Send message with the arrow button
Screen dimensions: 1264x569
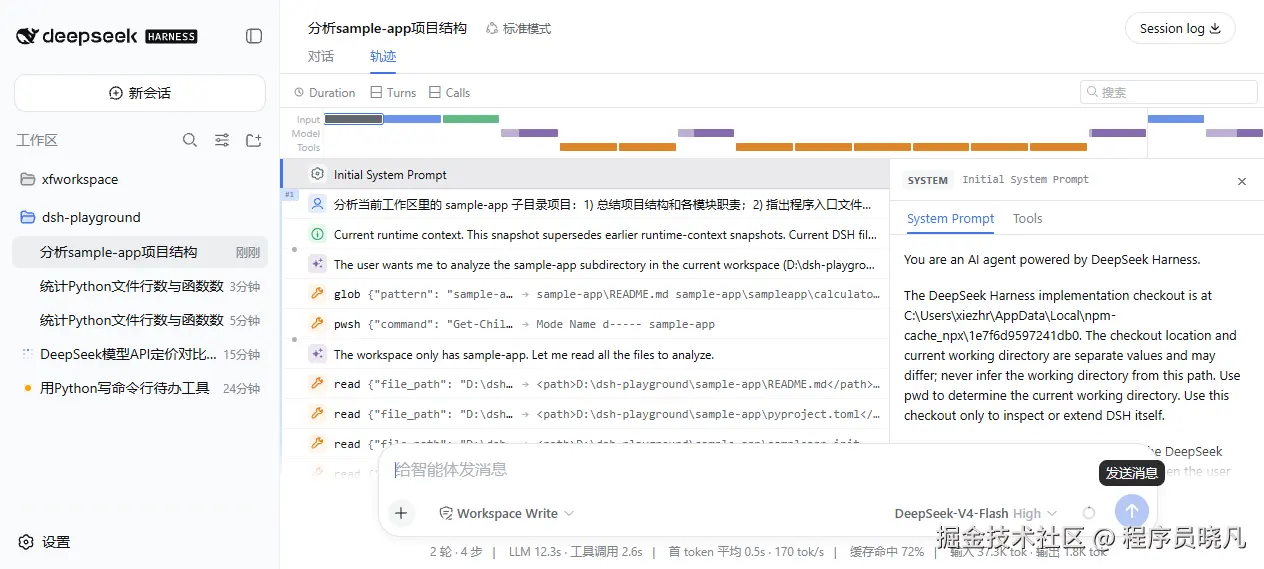coord(1131,512)
